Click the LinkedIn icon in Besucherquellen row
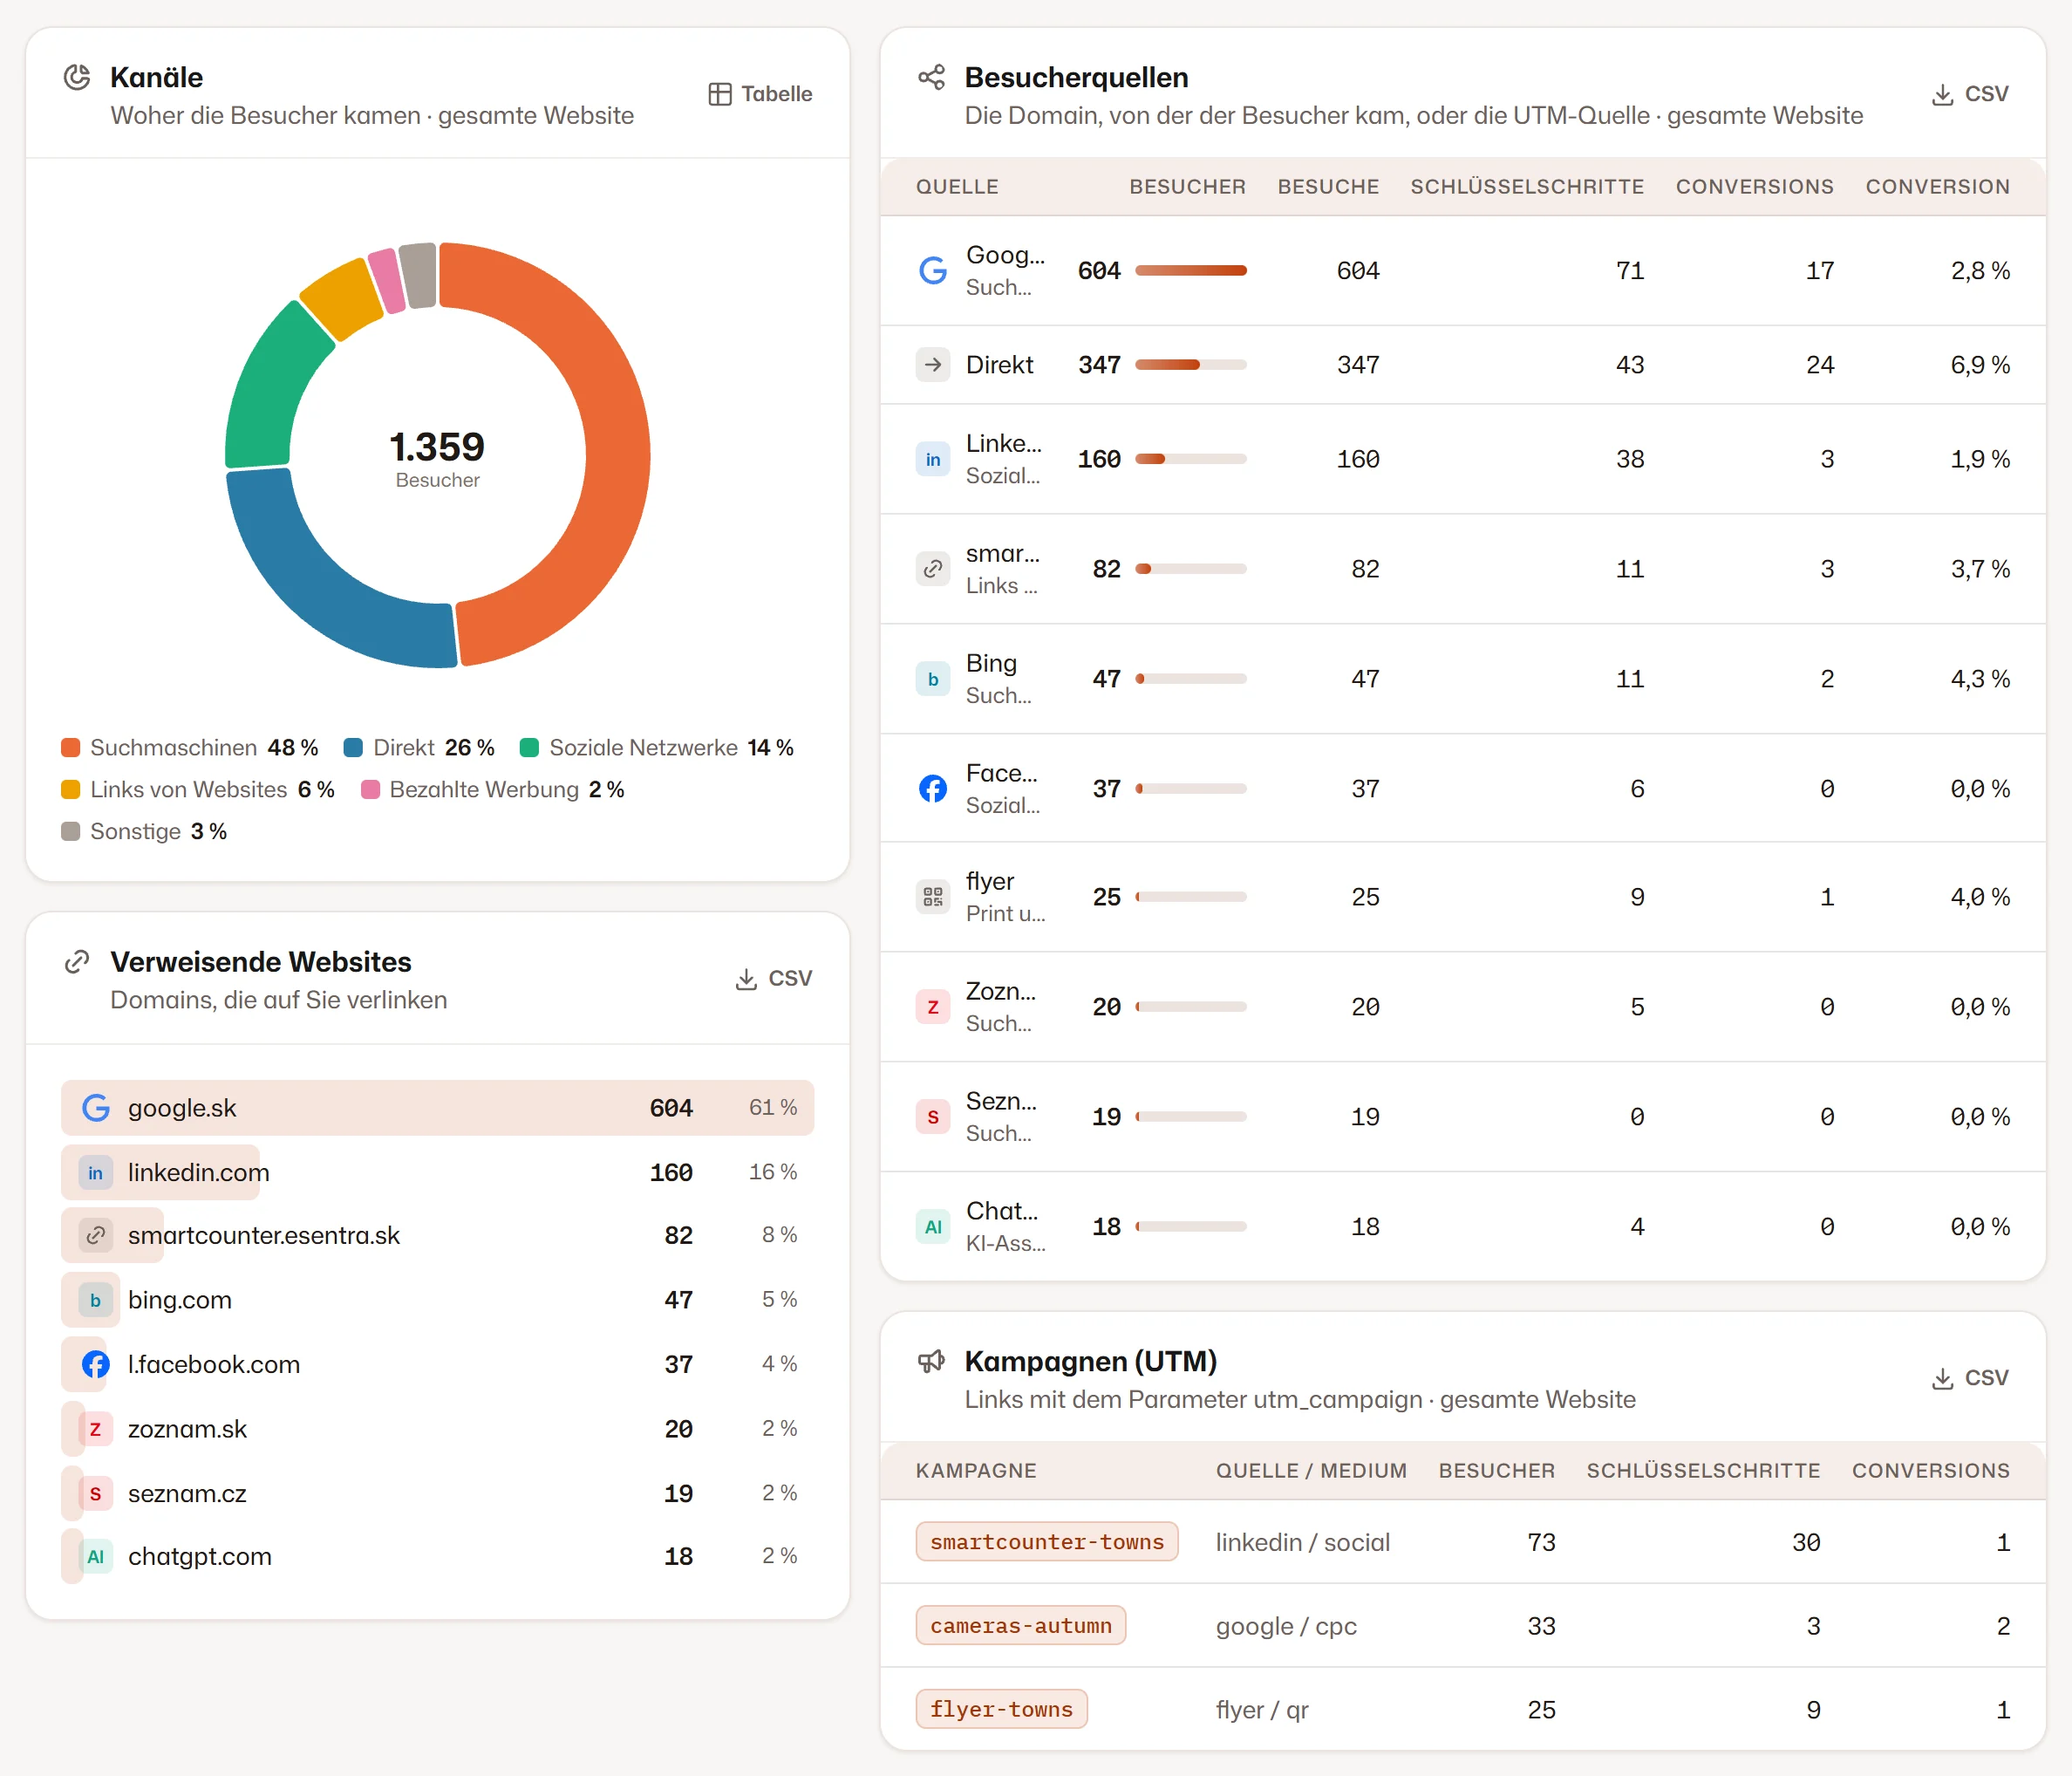 pyautogui.click(x=932, y=459)
